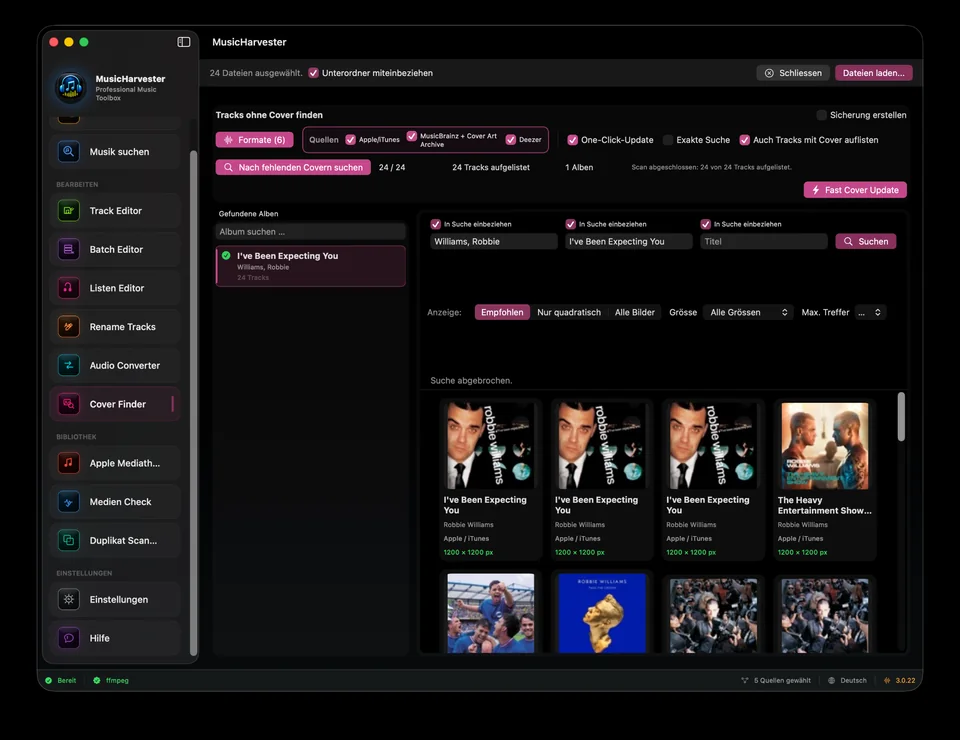The width and height of the screenshot is (960, 740).
Task: Click the Album suchen input field
Action: coord(310,231)
